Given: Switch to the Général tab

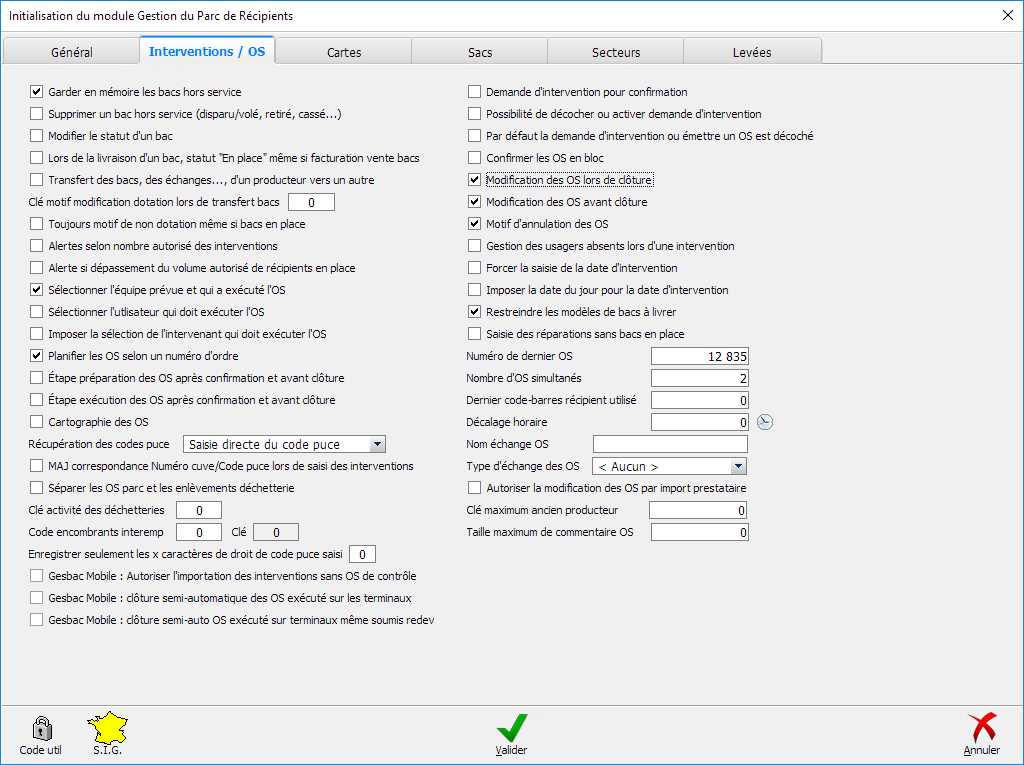Looking at the screenshot, I should (x=72, y=52).
